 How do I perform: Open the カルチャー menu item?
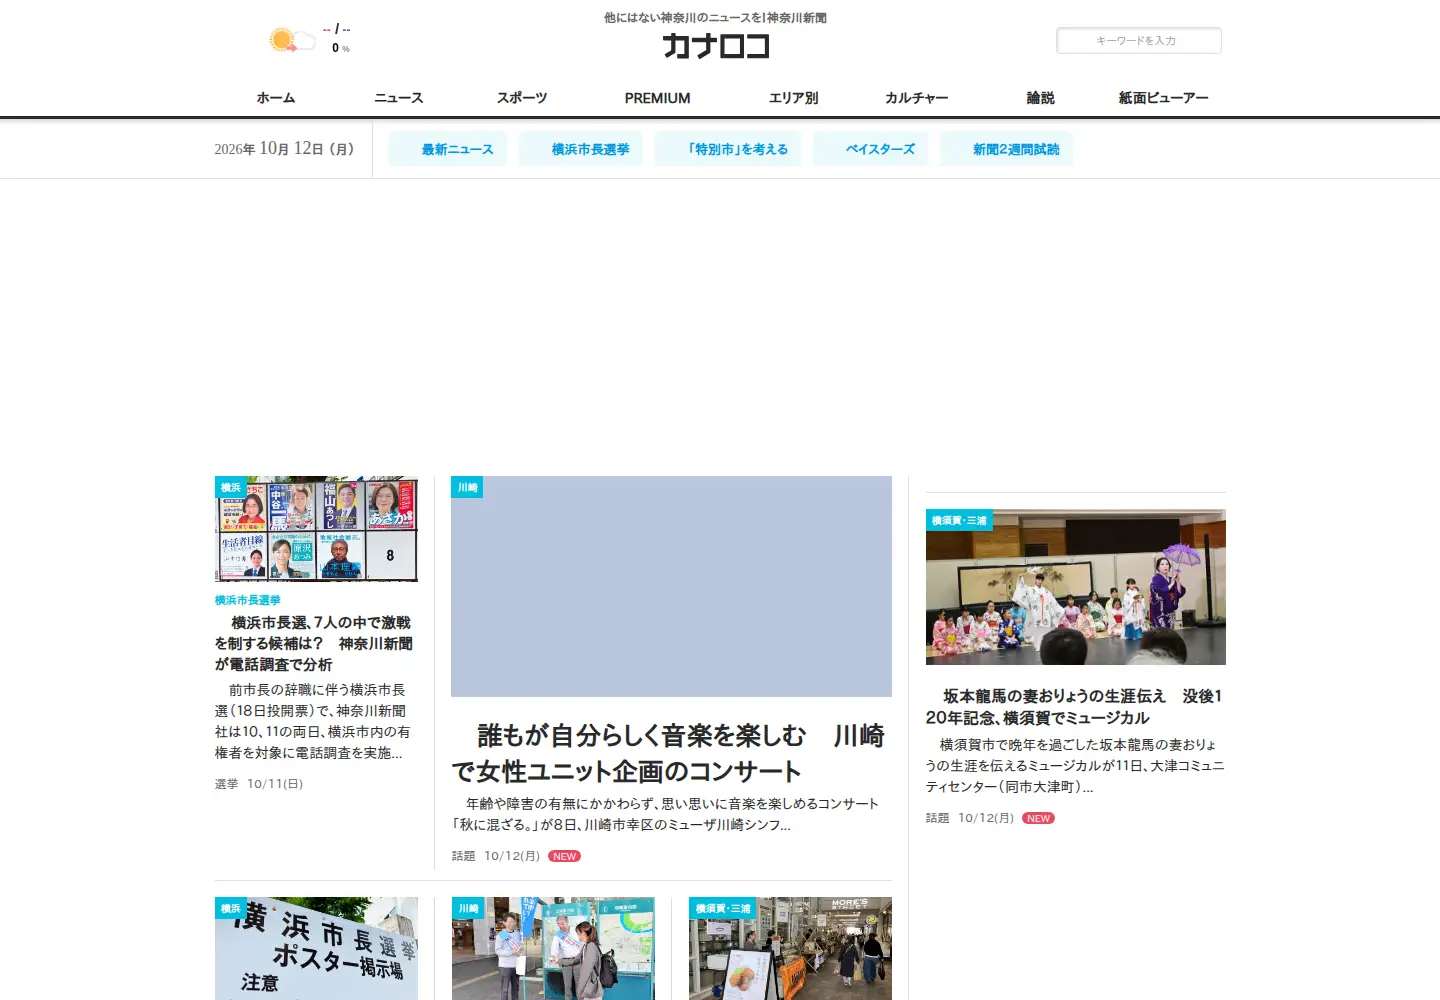(916, 98)
